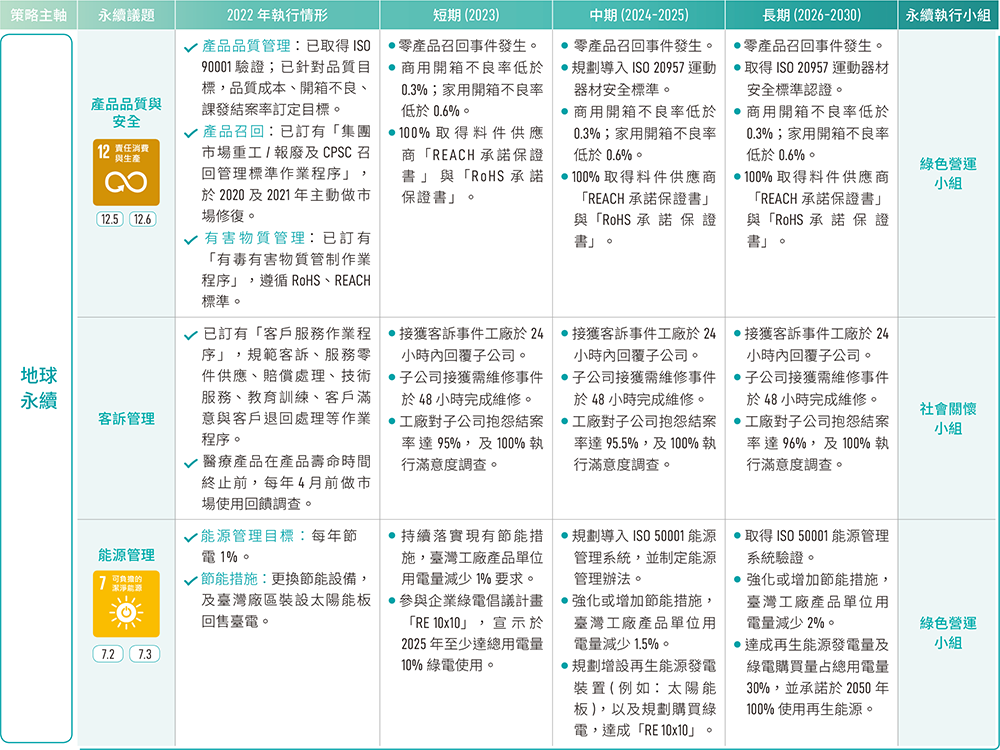The image size is (1000, 750).
Task: Click the checkmark beside 節能措施
Action: click(191, 580)
